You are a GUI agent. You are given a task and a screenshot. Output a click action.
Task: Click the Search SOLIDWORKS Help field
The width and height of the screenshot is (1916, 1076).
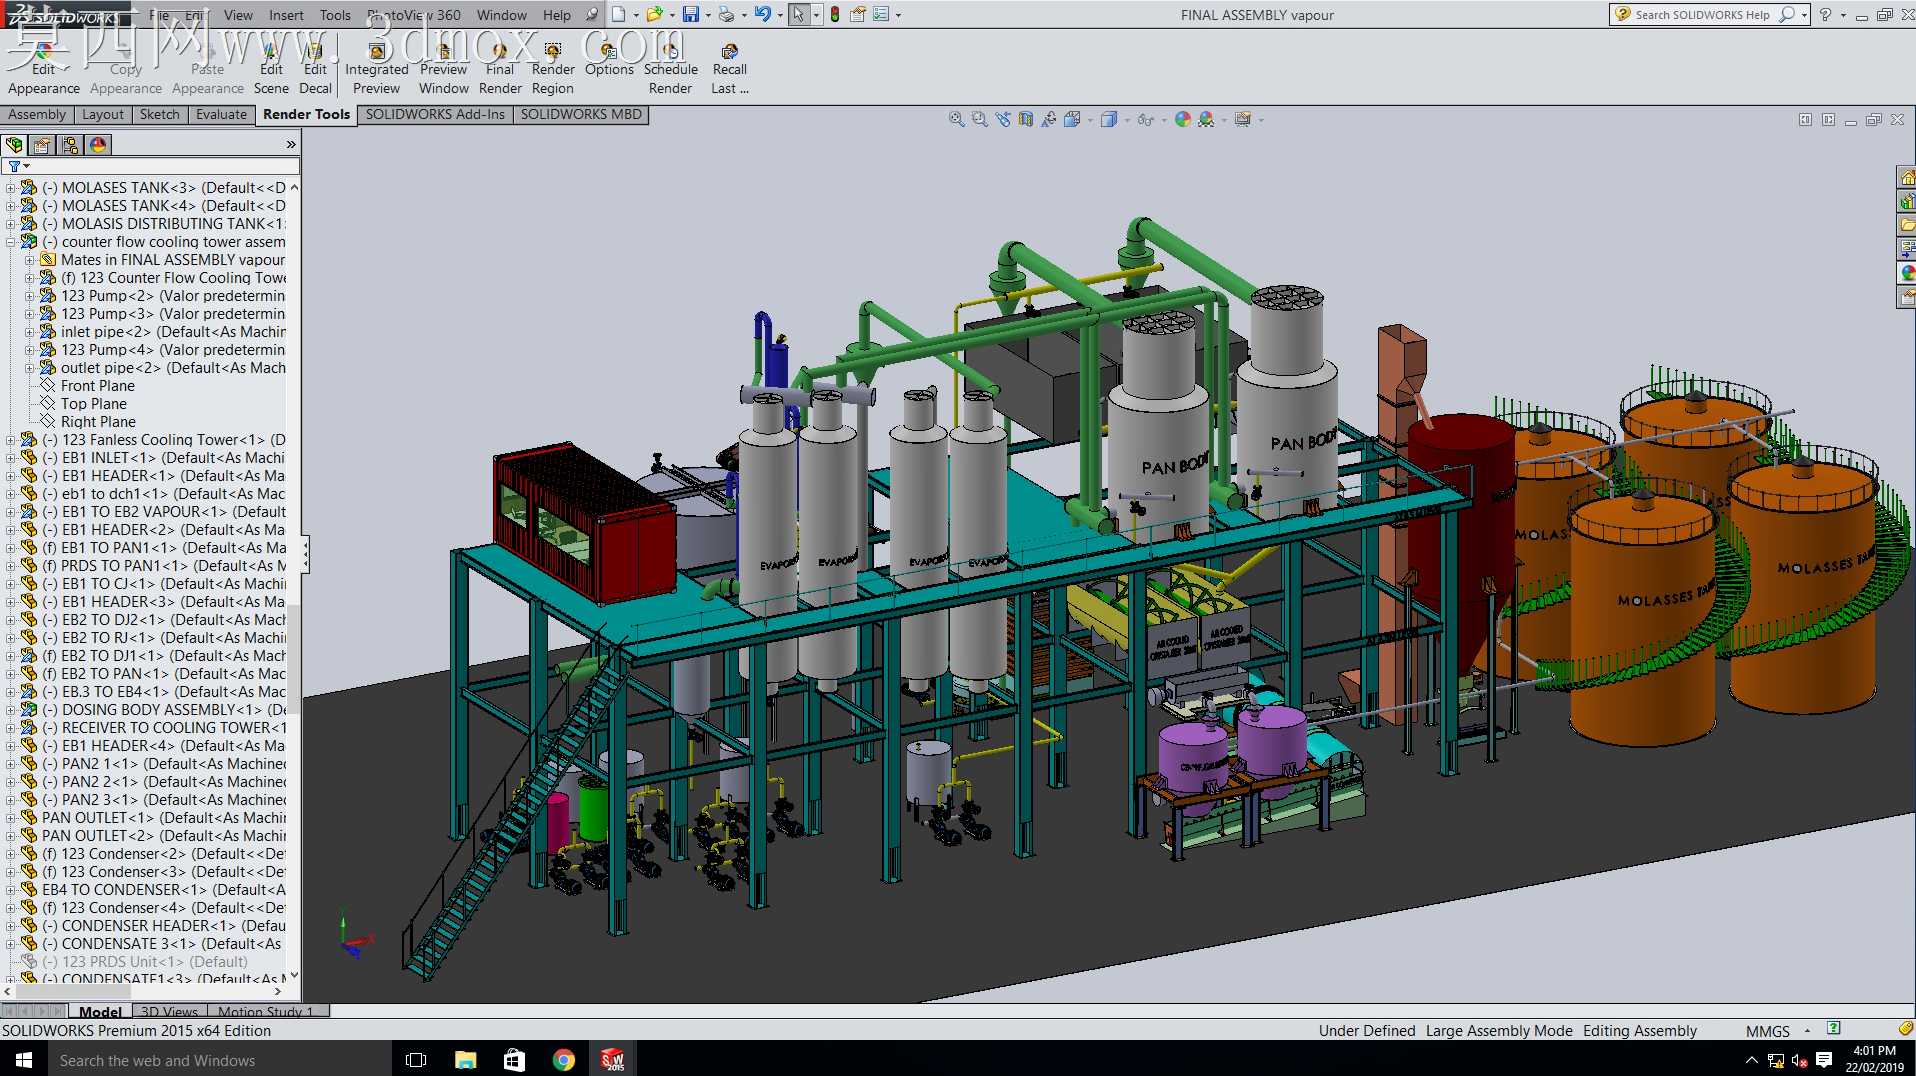[1703, 15]
